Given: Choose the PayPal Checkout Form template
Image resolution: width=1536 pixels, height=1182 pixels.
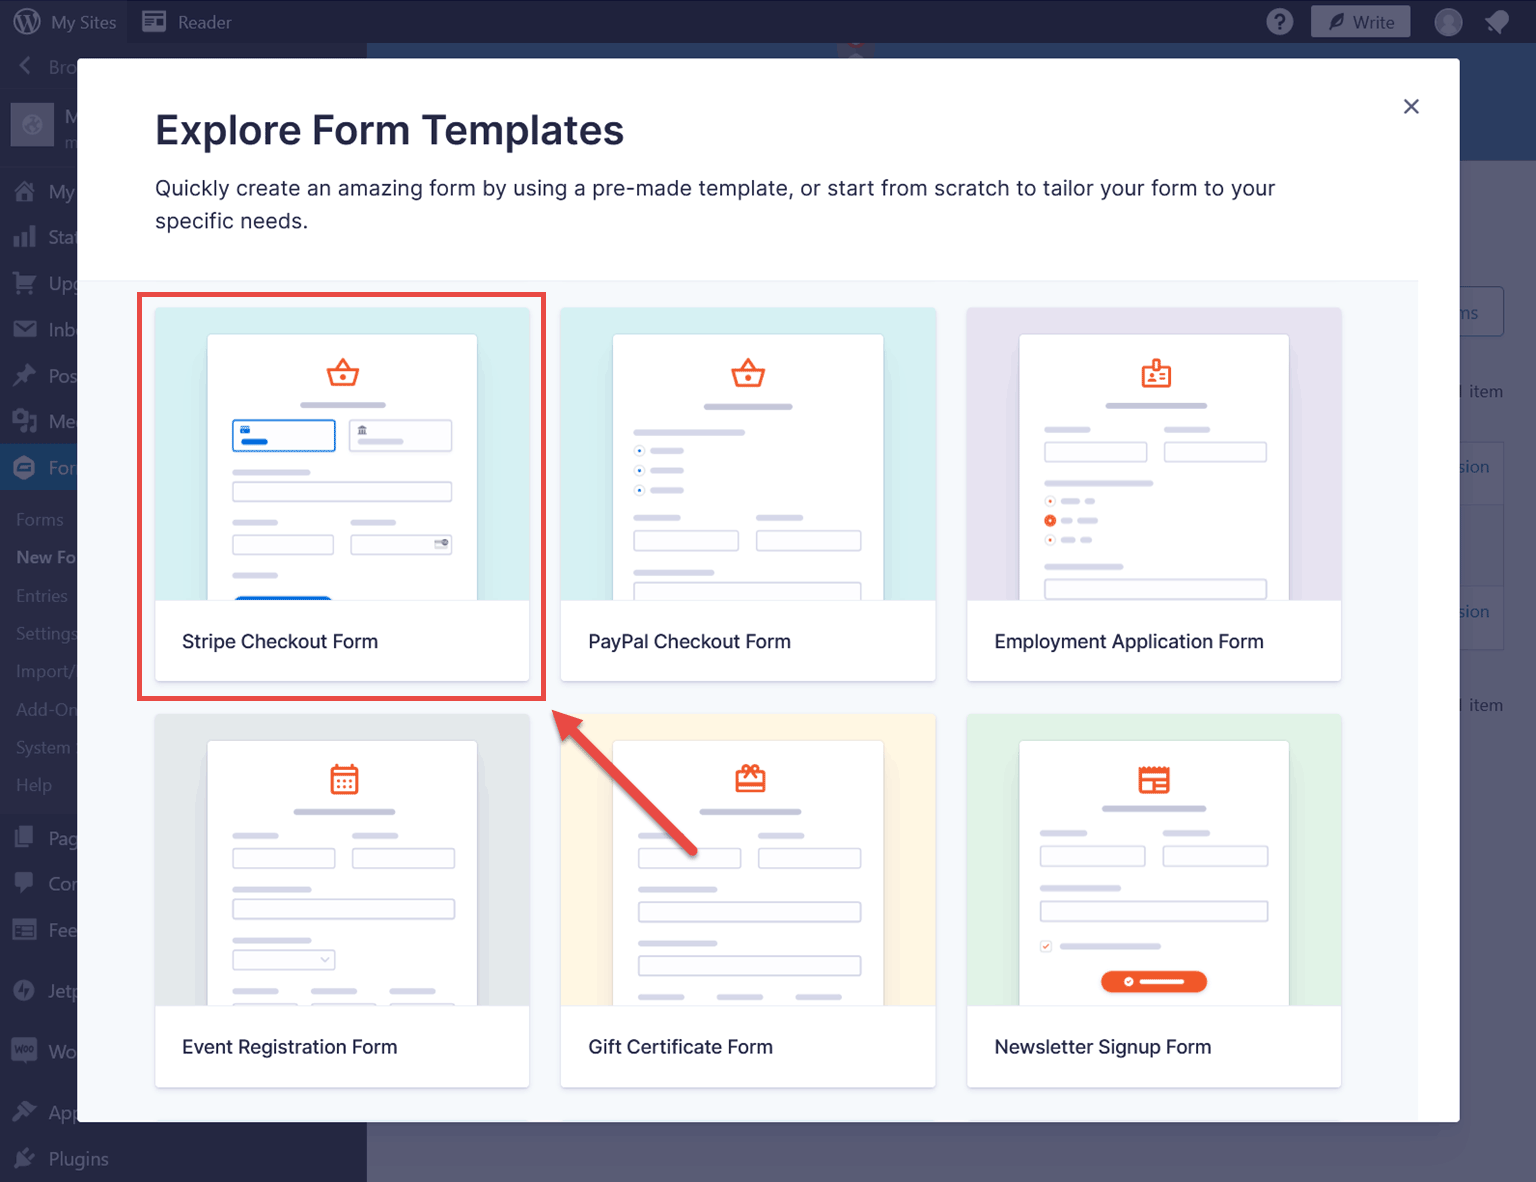Looking at the screenshot, I should point(748,494).
